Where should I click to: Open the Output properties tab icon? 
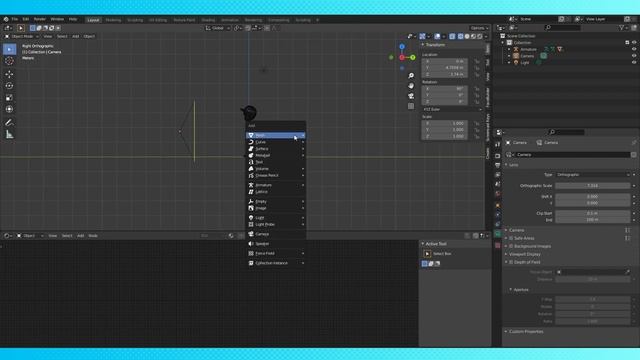point(498,165)
